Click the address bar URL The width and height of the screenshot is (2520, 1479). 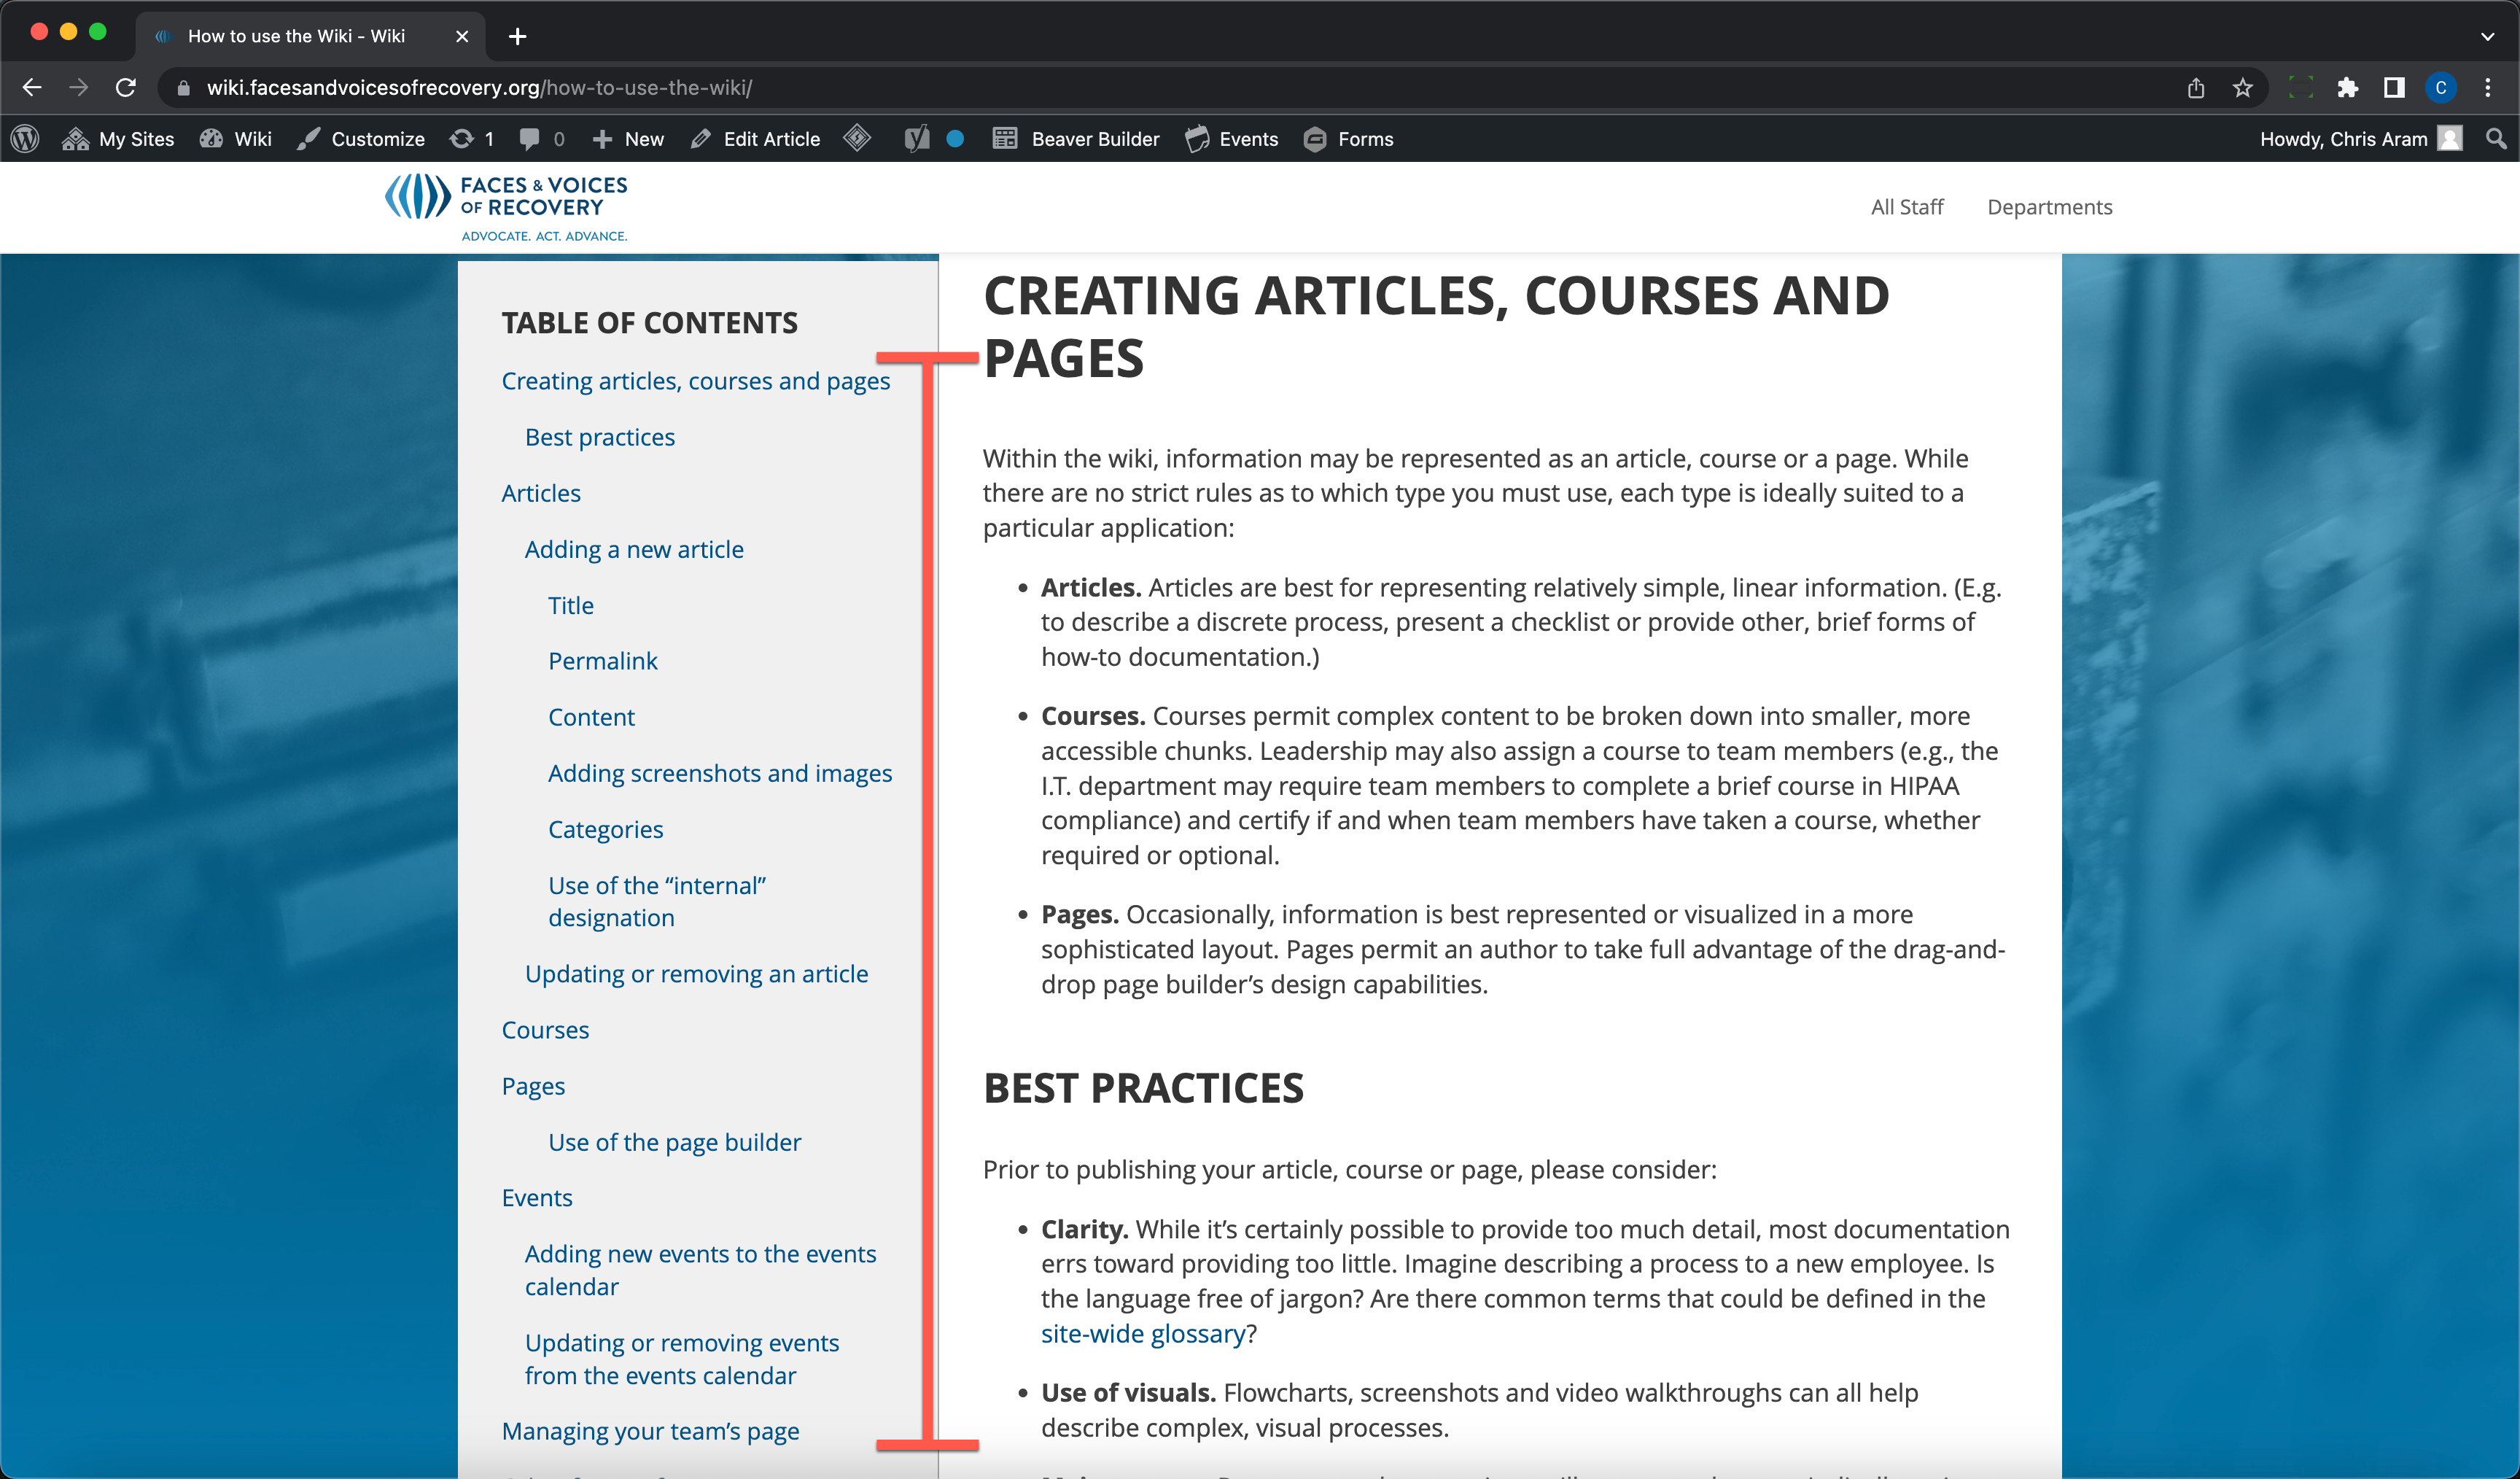(x=480, y=88)
